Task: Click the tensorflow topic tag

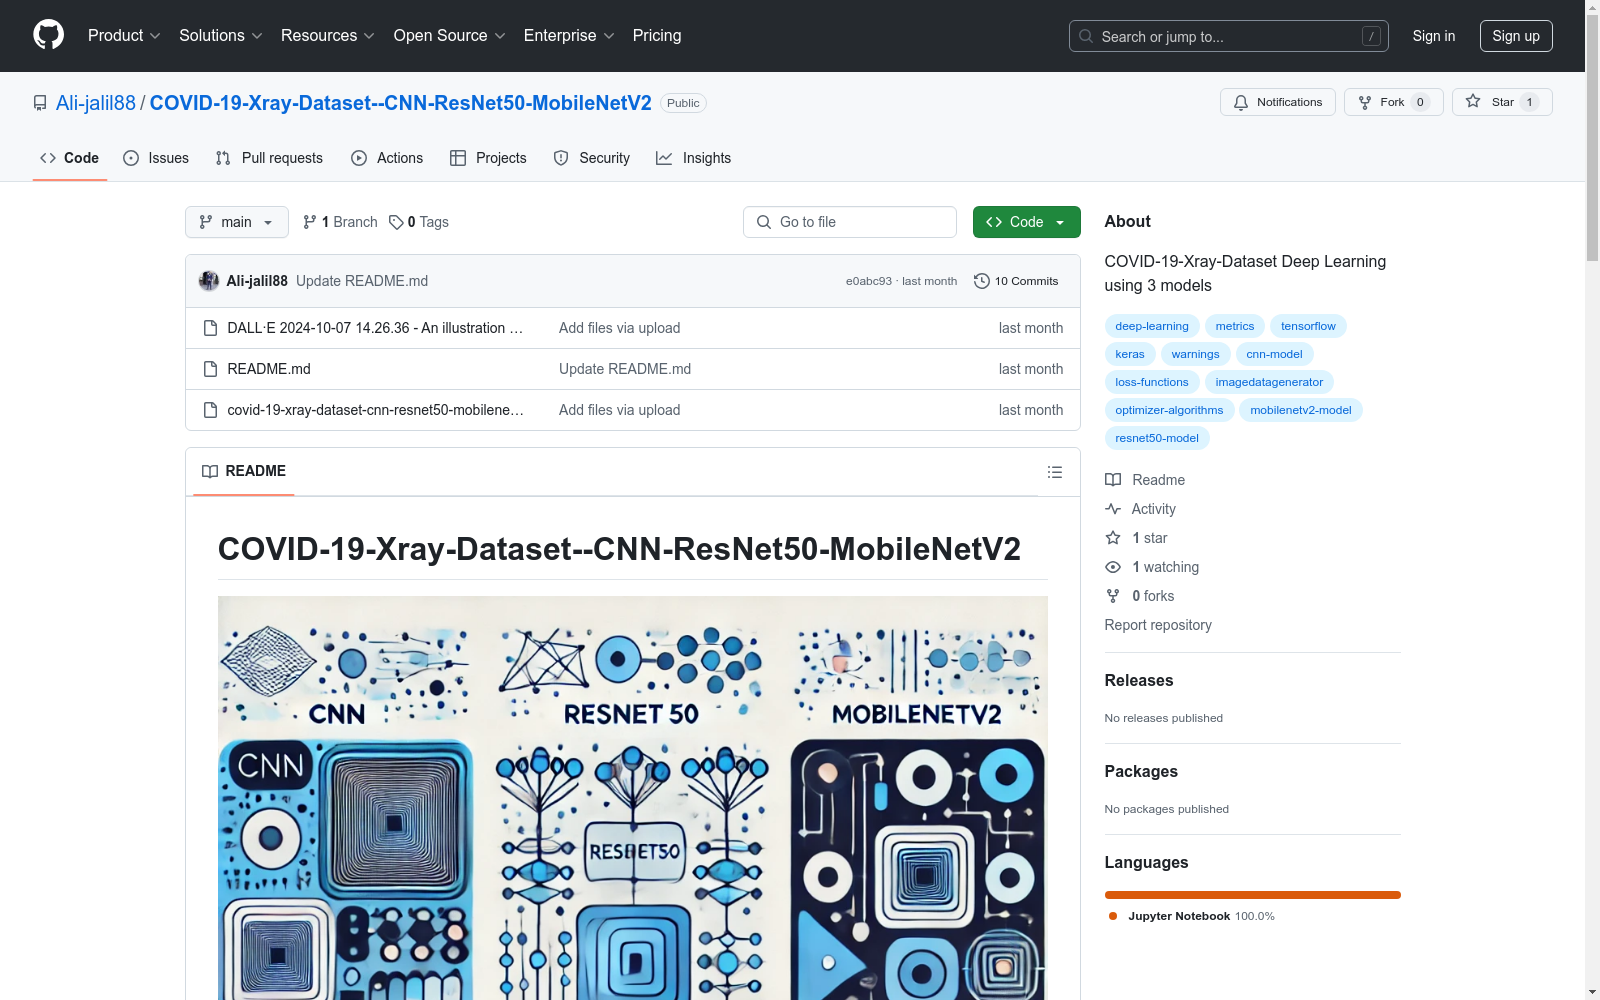Action: coord(1308,326)
